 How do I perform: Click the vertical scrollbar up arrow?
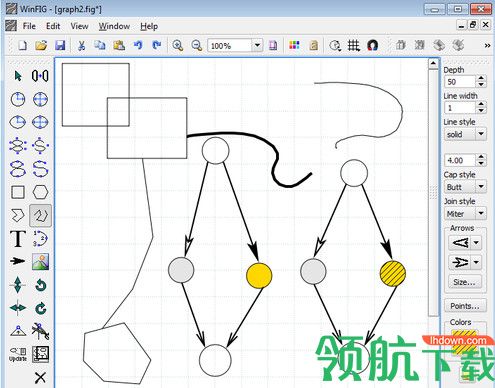tap(433, 63)
